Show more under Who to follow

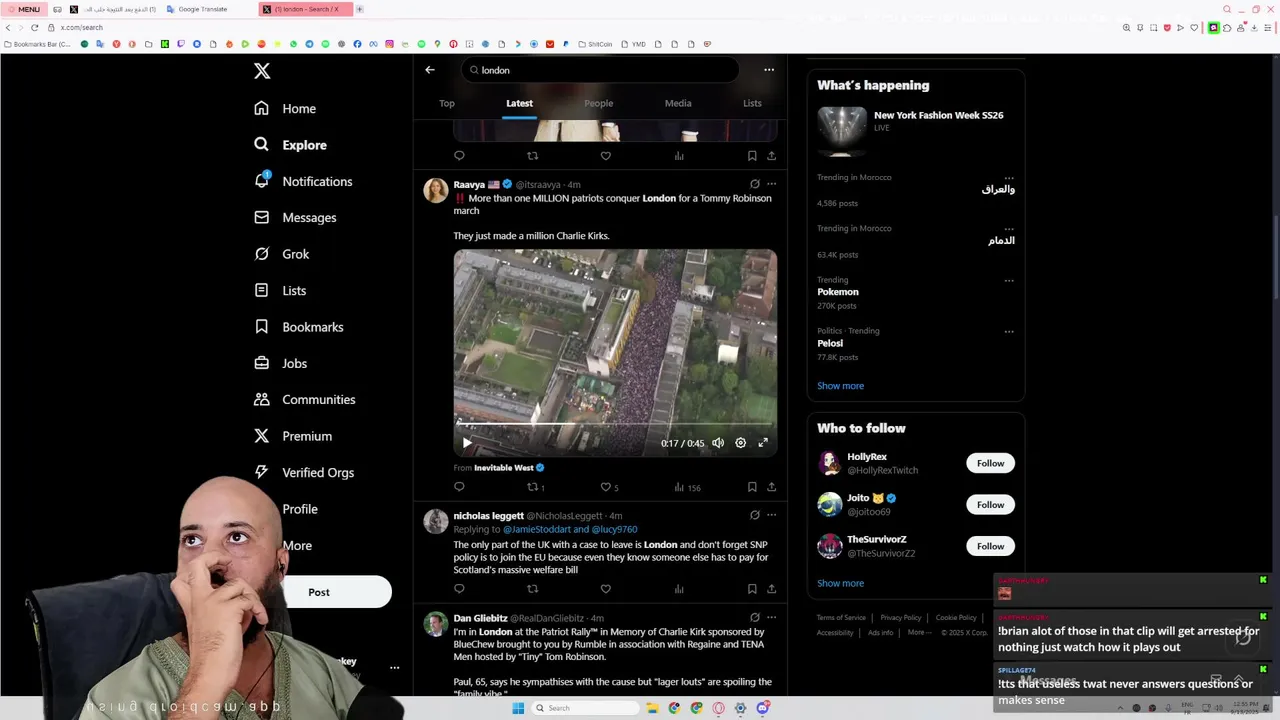[840, 583]
